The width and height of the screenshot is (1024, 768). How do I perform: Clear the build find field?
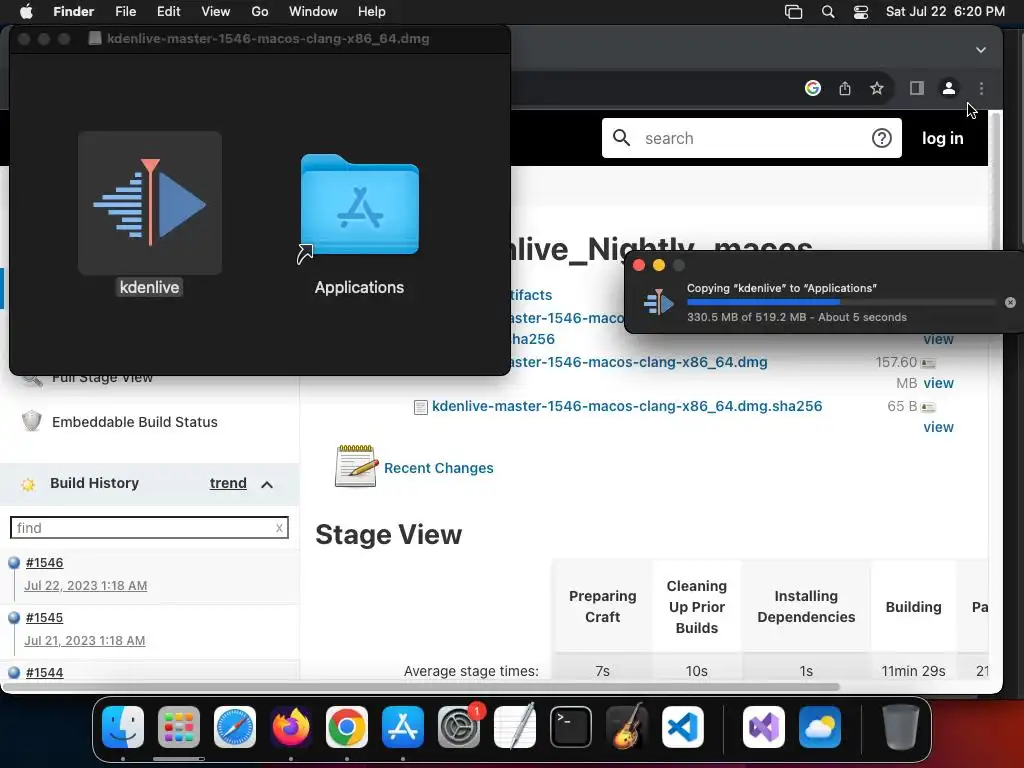coord(279,528)
